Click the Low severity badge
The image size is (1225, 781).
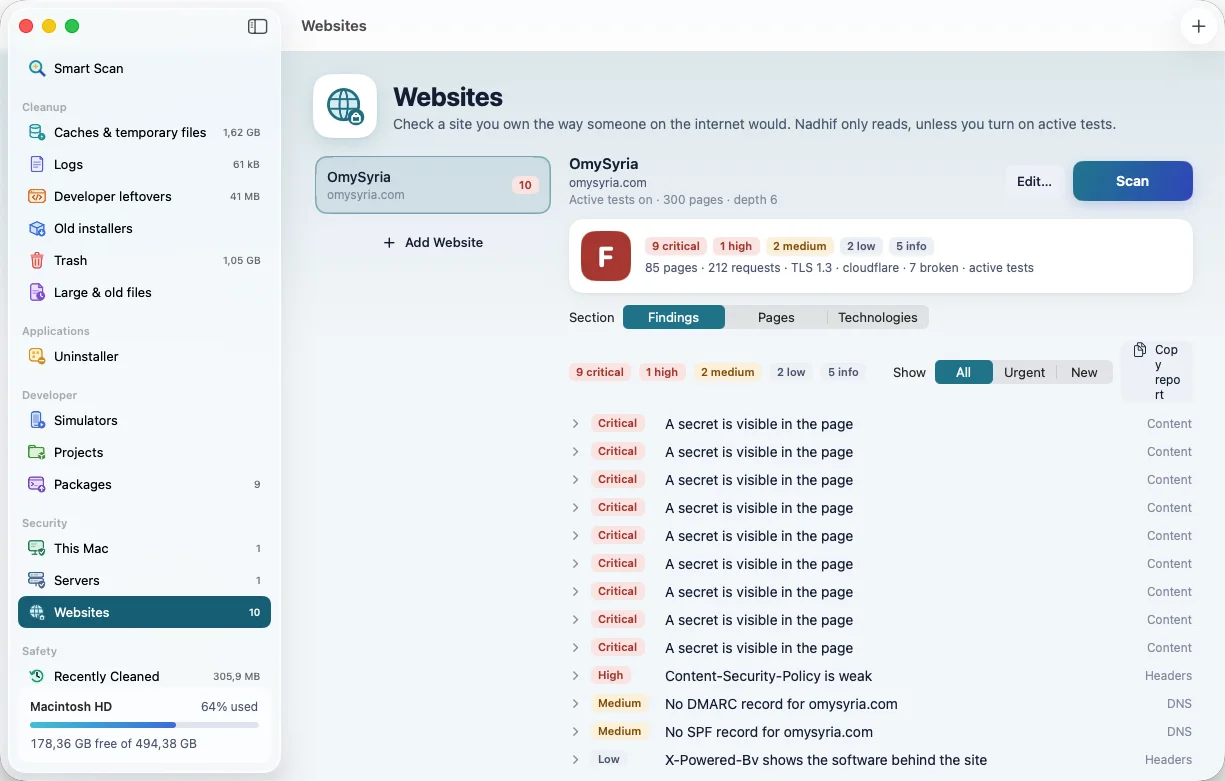[x=609, y=760]
